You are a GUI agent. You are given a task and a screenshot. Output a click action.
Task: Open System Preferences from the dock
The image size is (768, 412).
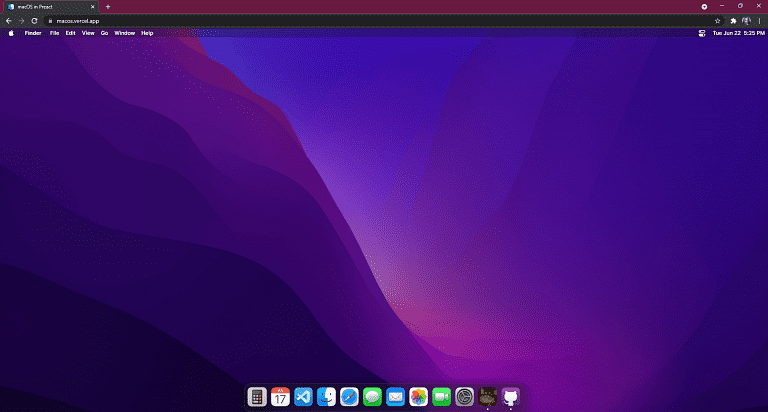(x=464, y=397)
